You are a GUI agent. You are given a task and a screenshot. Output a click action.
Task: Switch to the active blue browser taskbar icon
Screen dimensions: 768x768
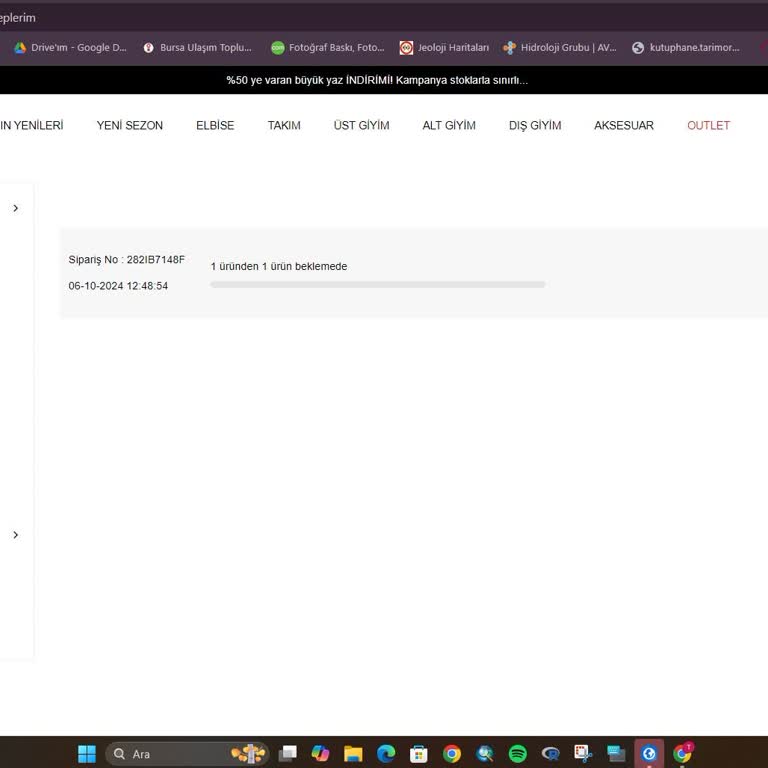649,753
